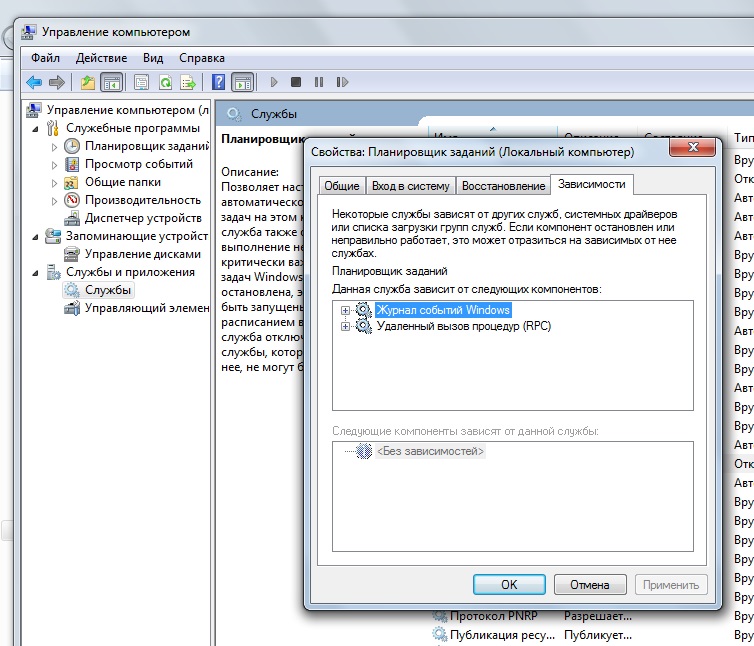Click the Pause service icon
Image resolution: width=754 pixels, height=646 pixels.
pos(319,82)
